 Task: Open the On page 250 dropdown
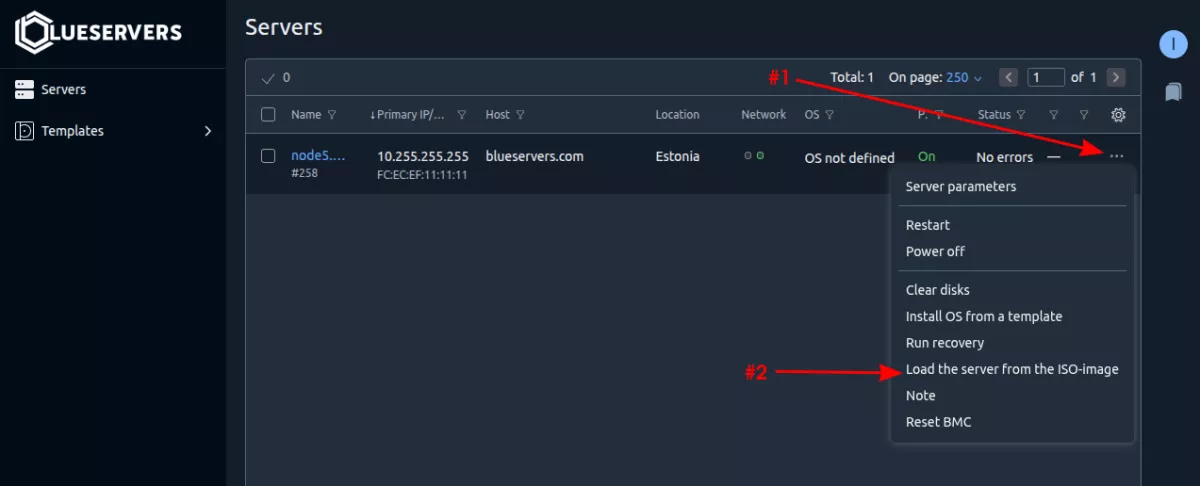pyautogui.click(x=964, y=77)
